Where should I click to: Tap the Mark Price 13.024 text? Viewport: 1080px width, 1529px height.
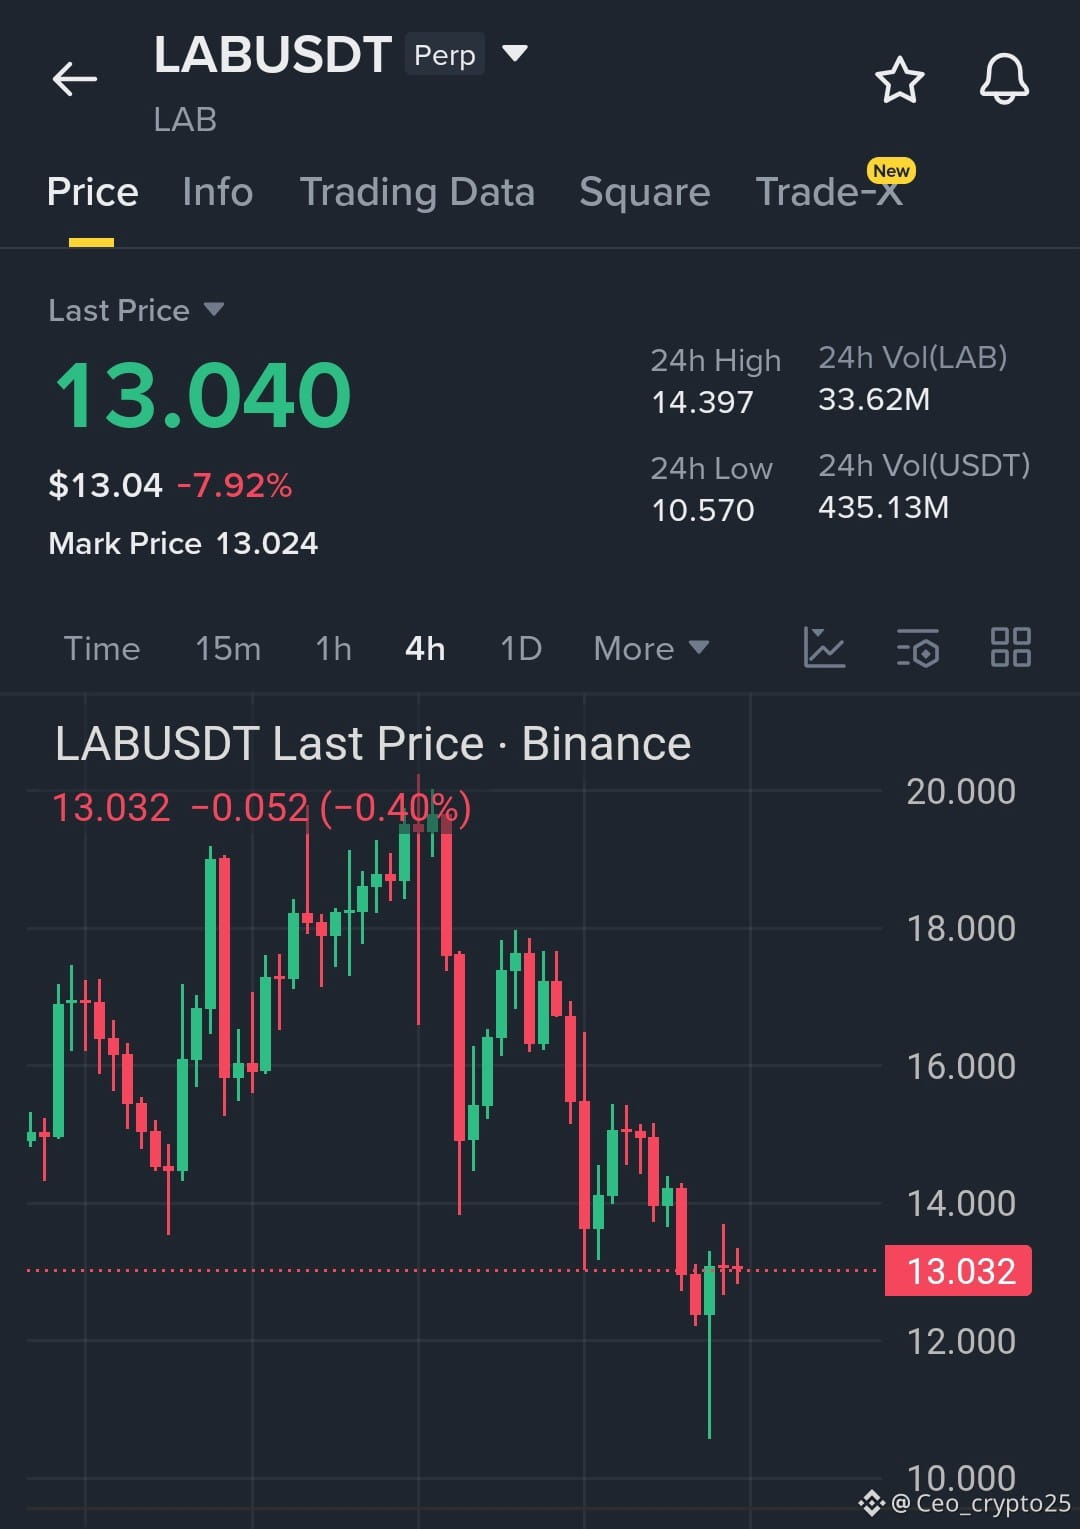coord(183,543)
